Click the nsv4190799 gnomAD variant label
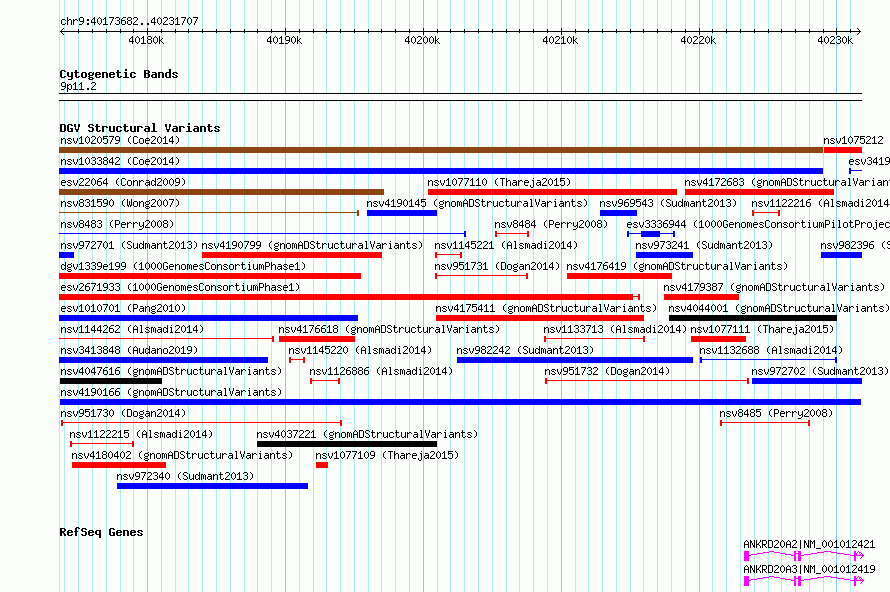890x592 pixels. (312, 245)
